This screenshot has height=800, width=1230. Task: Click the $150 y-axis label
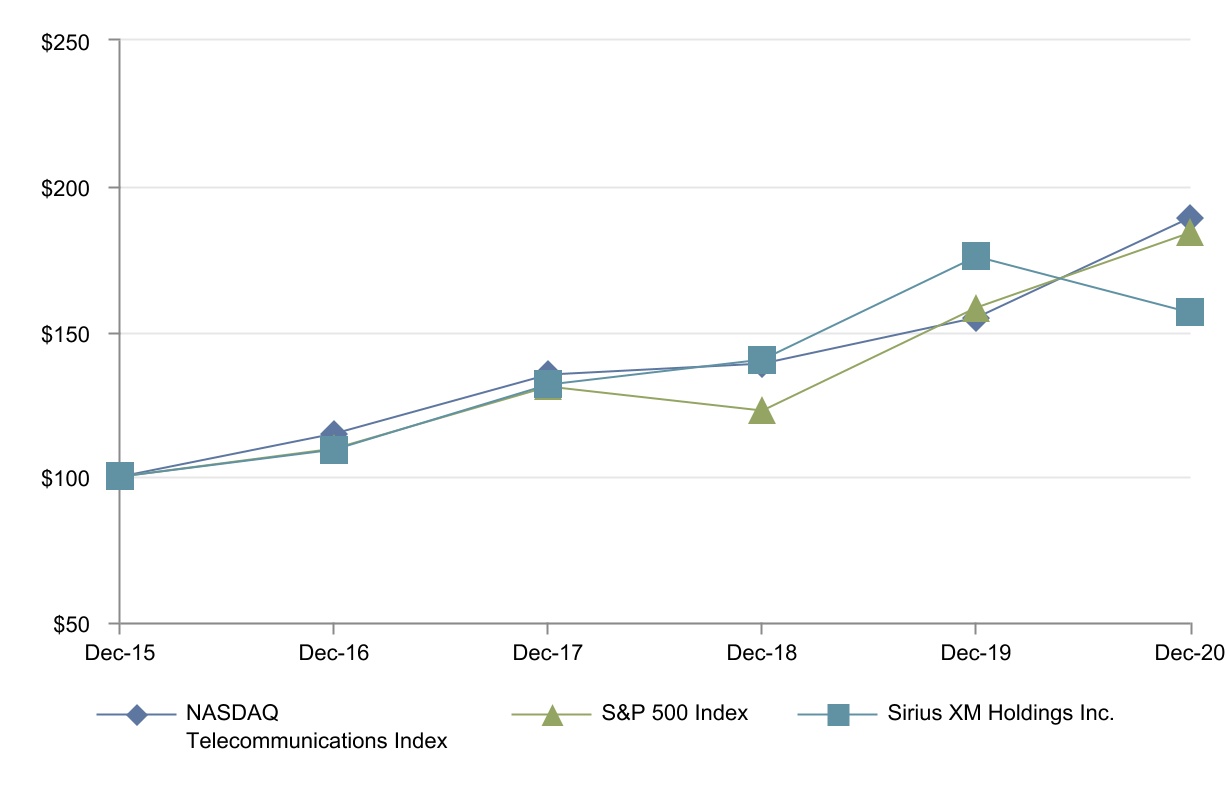pyautogui.click(x=65, y=333)
